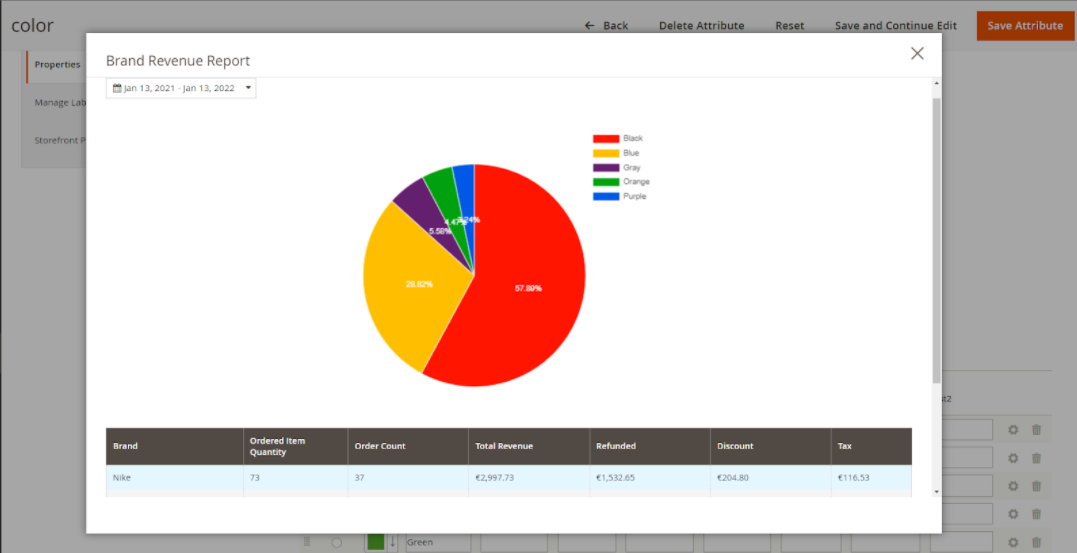Click the drag handle beside Green option

308,542
